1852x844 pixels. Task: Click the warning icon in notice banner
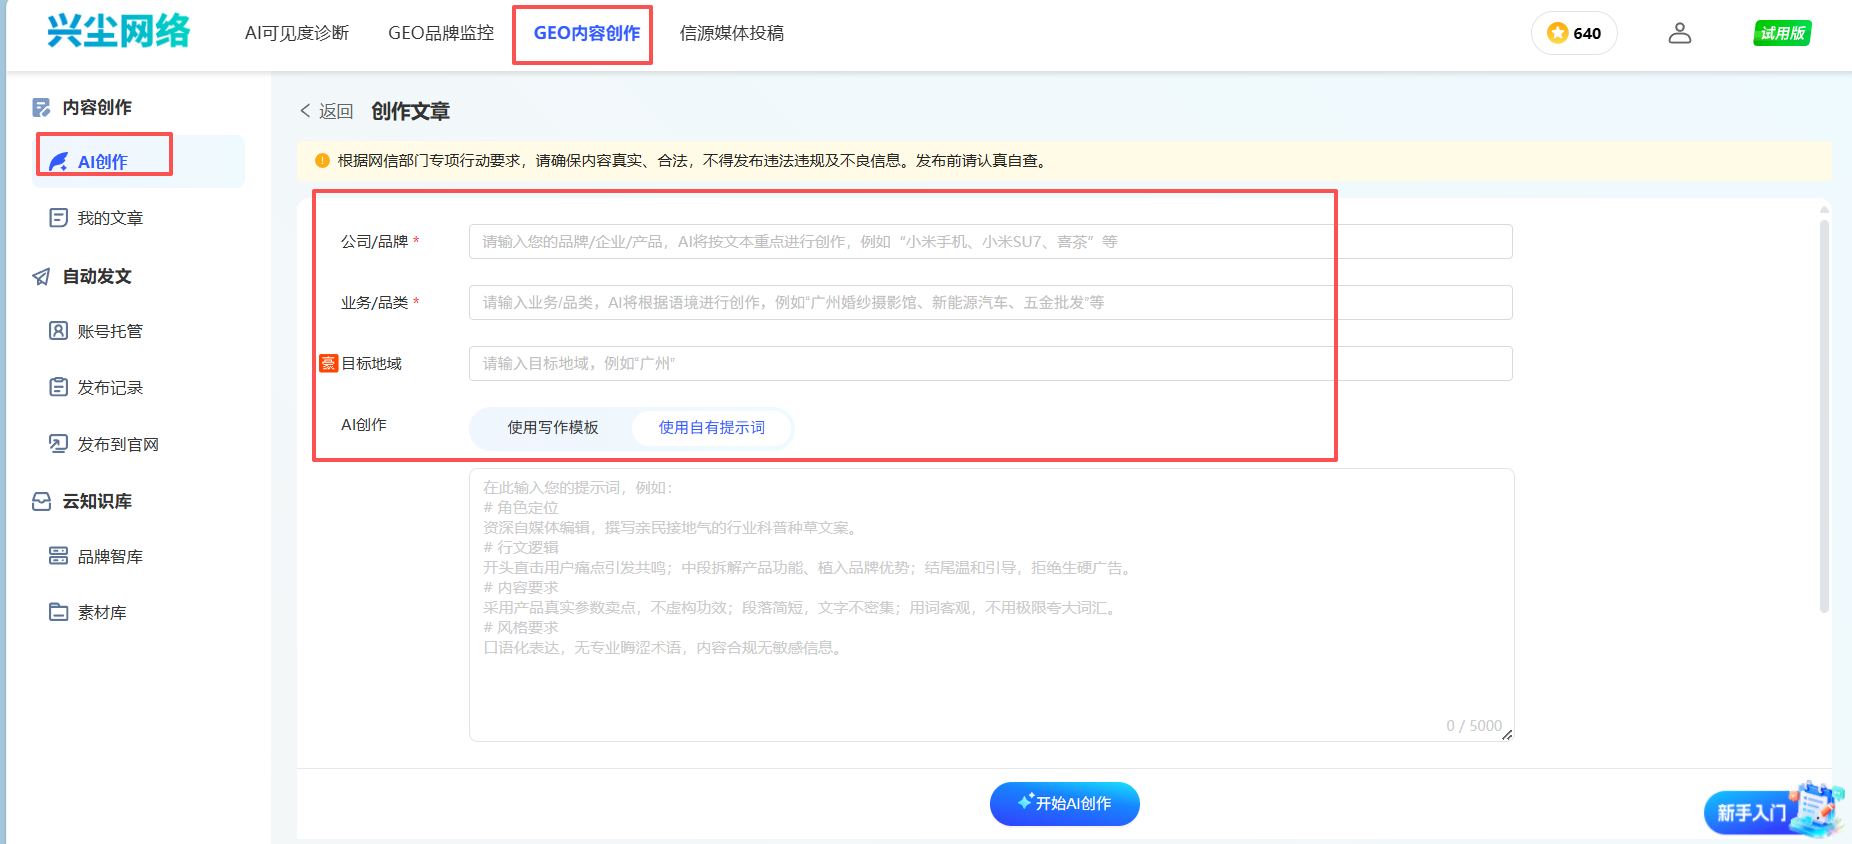tap(322, 160)
